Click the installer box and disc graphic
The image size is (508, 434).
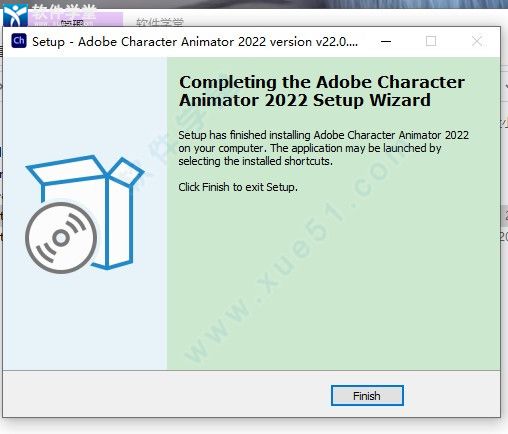[x=85, y=214]
